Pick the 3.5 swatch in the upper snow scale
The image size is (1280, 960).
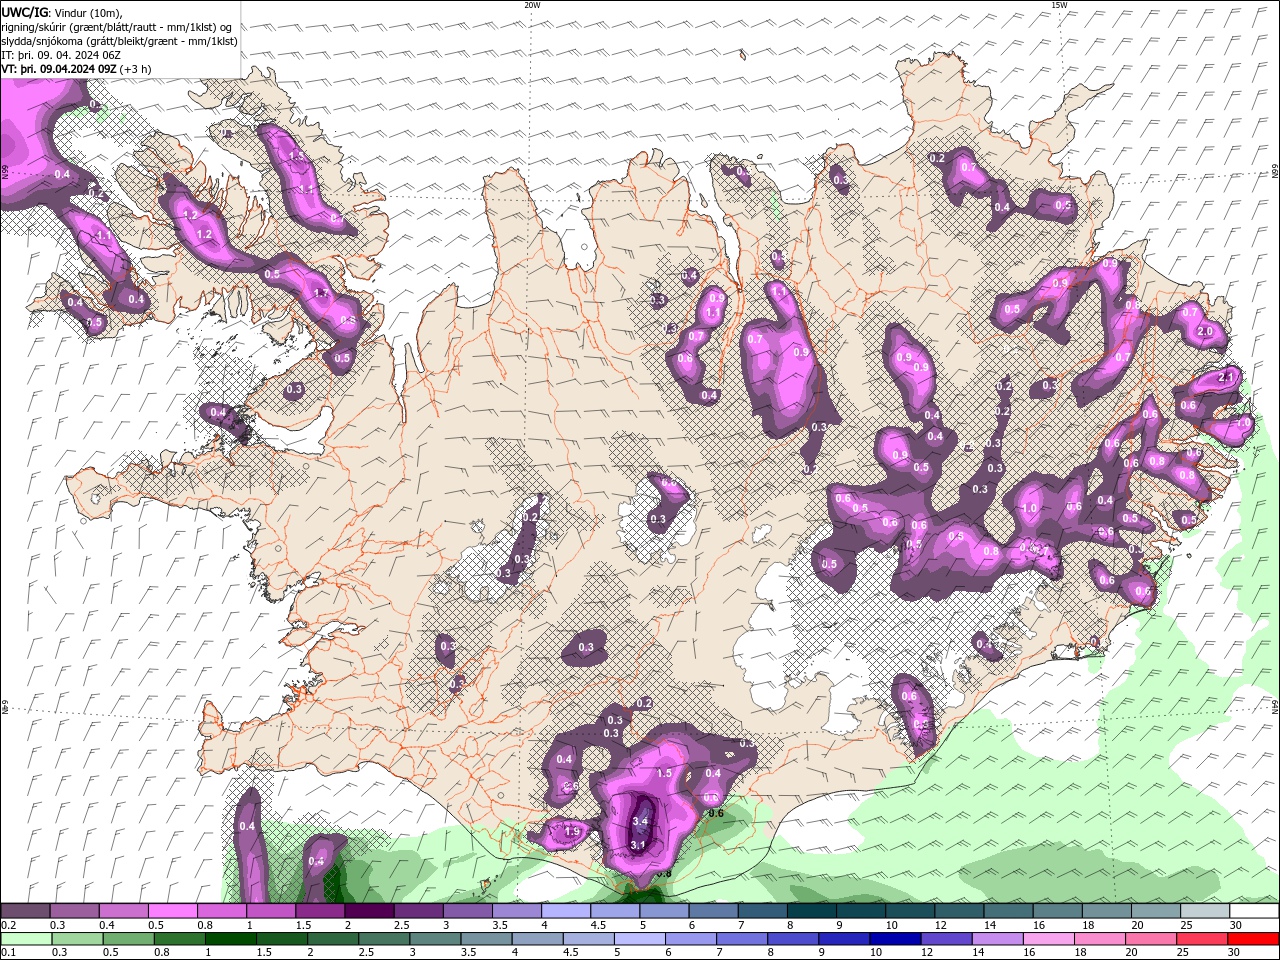coord(517,910)
